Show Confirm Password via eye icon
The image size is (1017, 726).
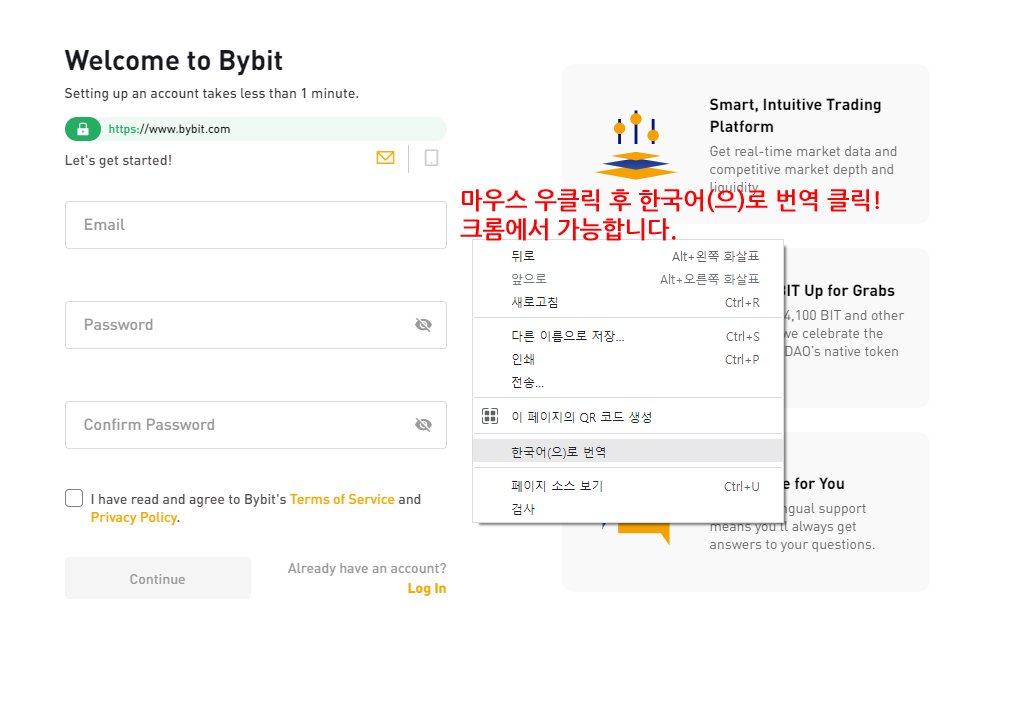(x=424, y=425)
